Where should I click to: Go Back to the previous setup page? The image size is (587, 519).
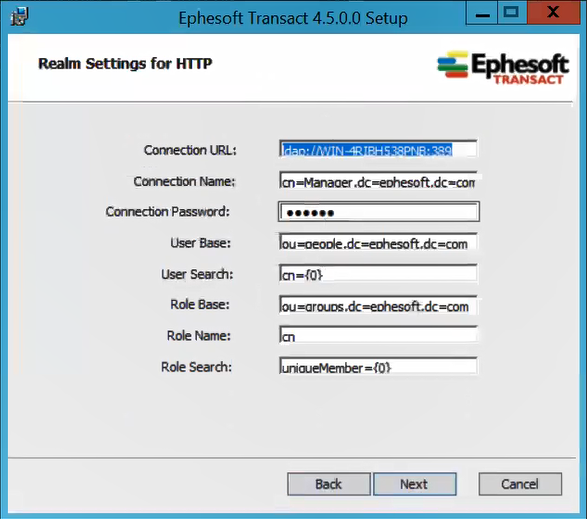[329, 484]
